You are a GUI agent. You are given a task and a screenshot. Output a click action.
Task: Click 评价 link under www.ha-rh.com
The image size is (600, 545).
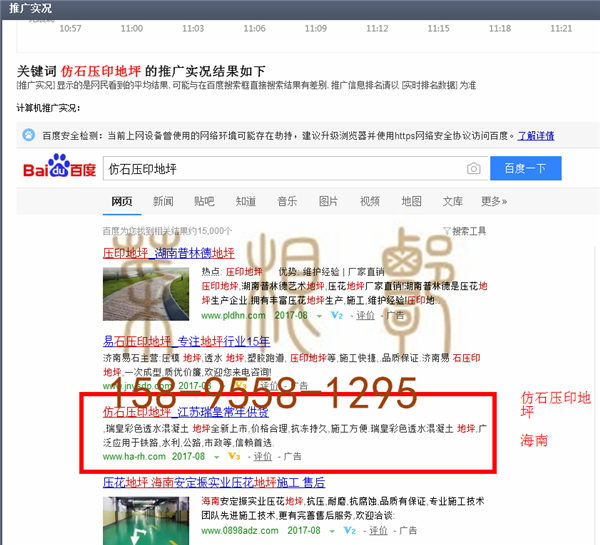(263, 457)
